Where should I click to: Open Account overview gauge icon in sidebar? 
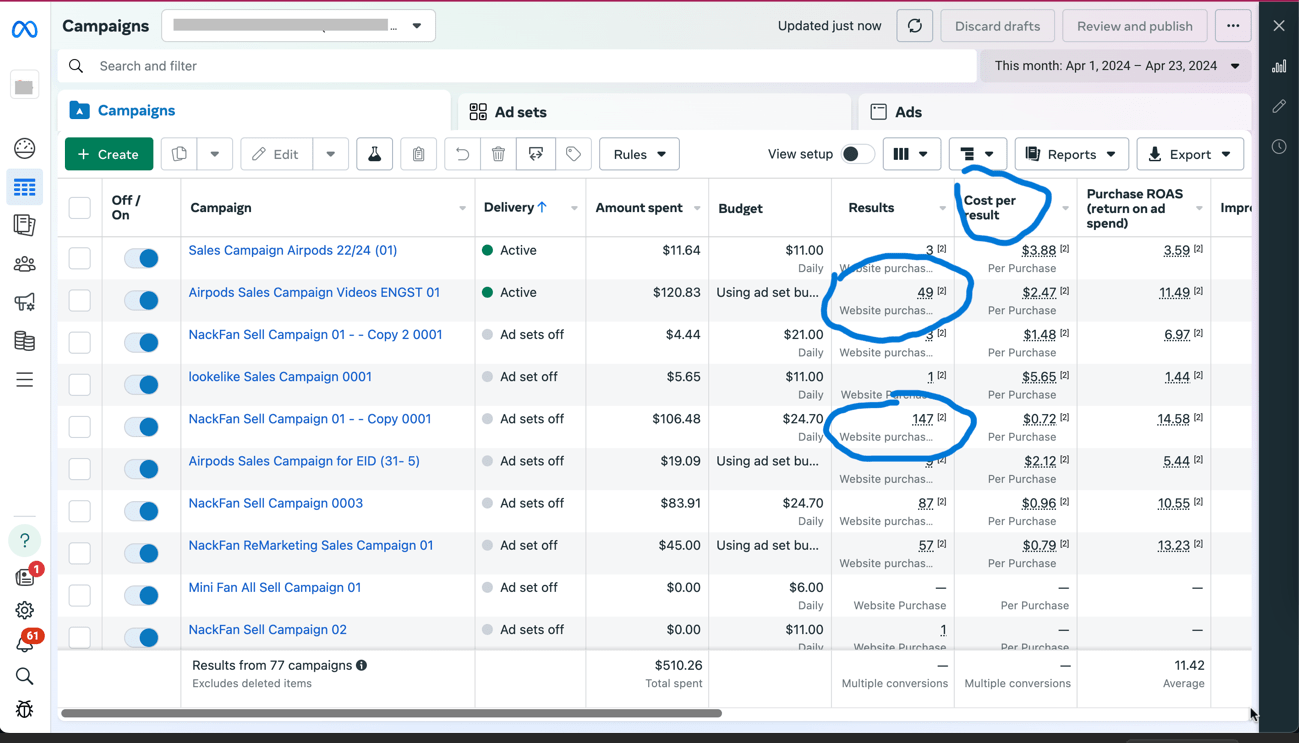pos(24,148)
